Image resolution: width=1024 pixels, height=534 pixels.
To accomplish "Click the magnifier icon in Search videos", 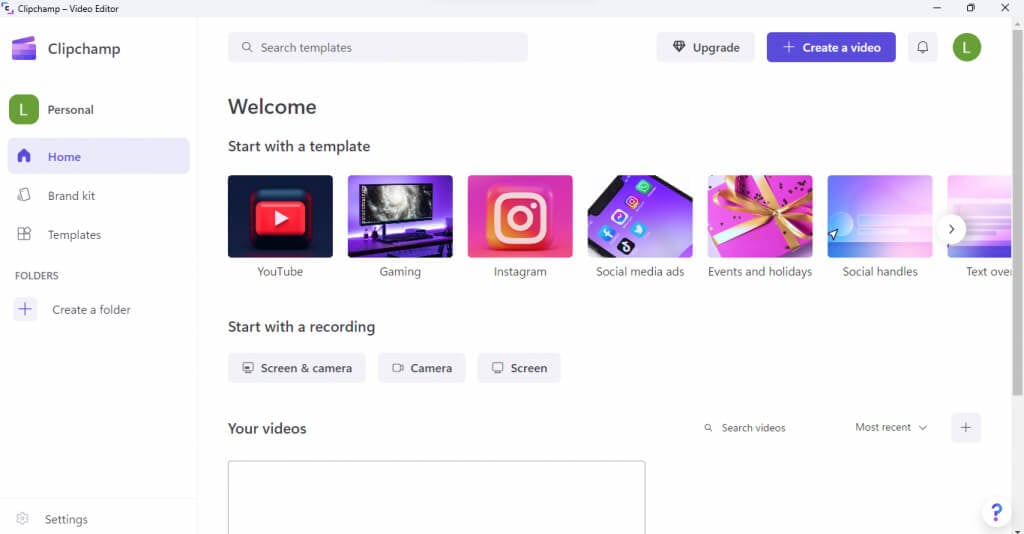I will 708,428.
